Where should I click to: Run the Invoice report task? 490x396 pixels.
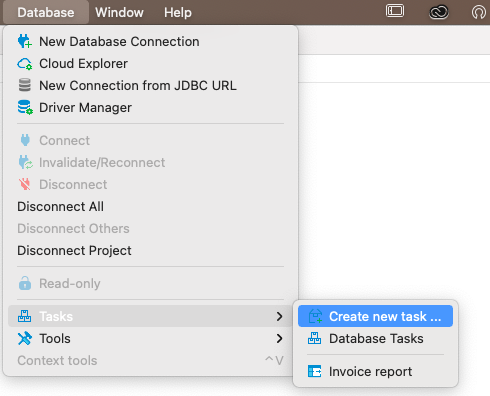click(x=375, y=371)
